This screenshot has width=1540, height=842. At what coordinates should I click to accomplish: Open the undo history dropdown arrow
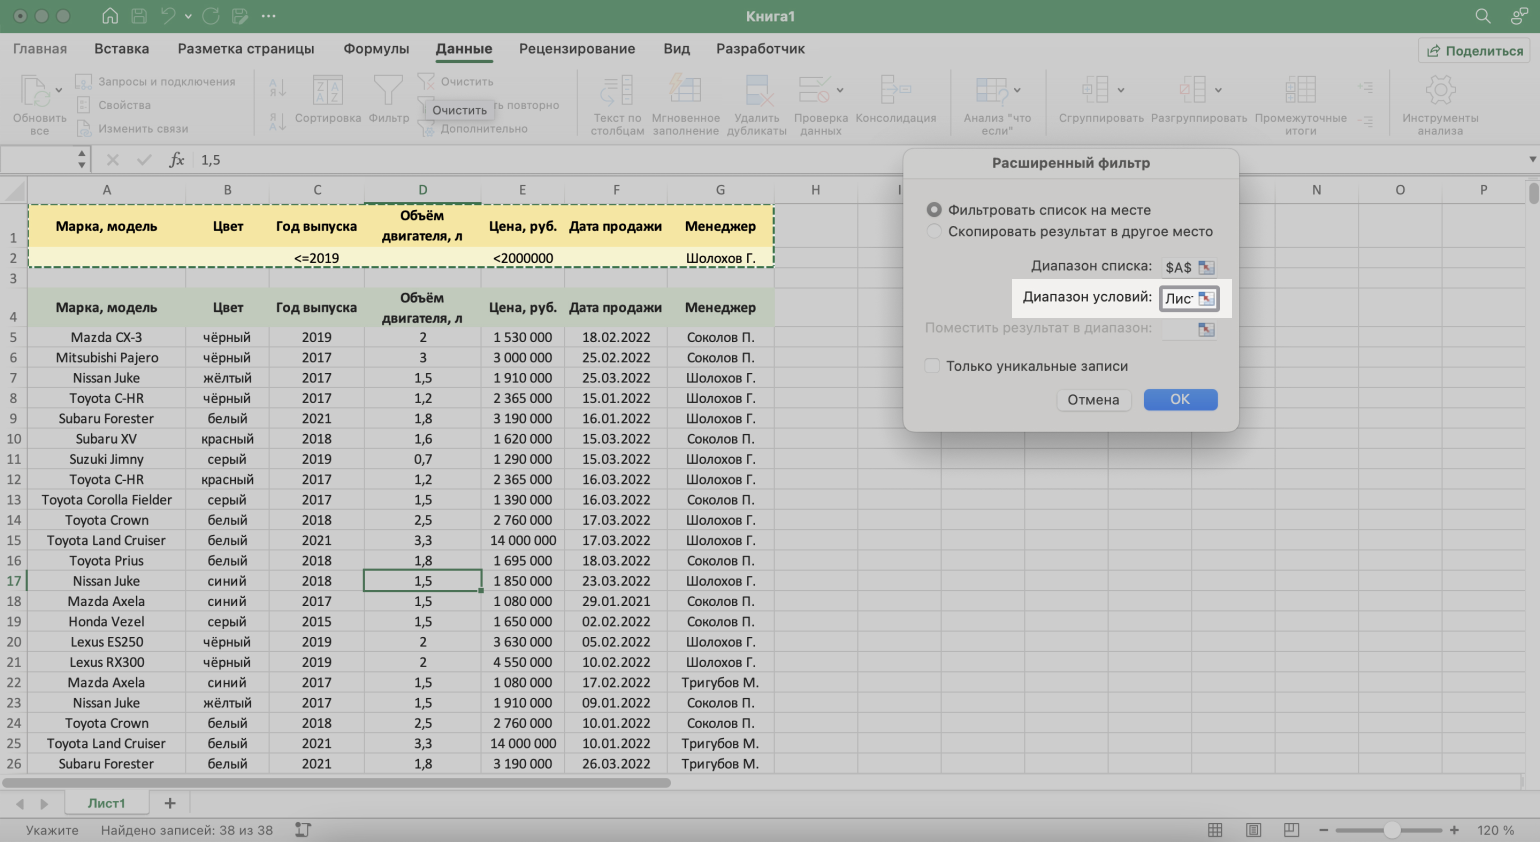[x=188, y=16]
